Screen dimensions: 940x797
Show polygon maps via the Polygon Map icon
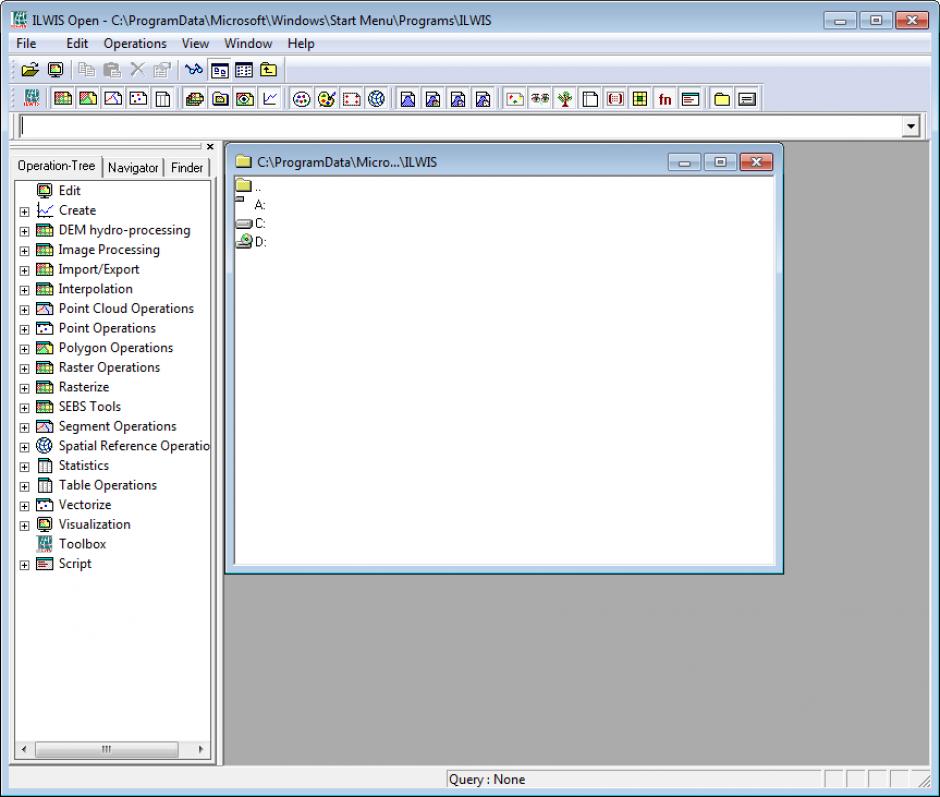pyautogui.click(x=88, y=99)
